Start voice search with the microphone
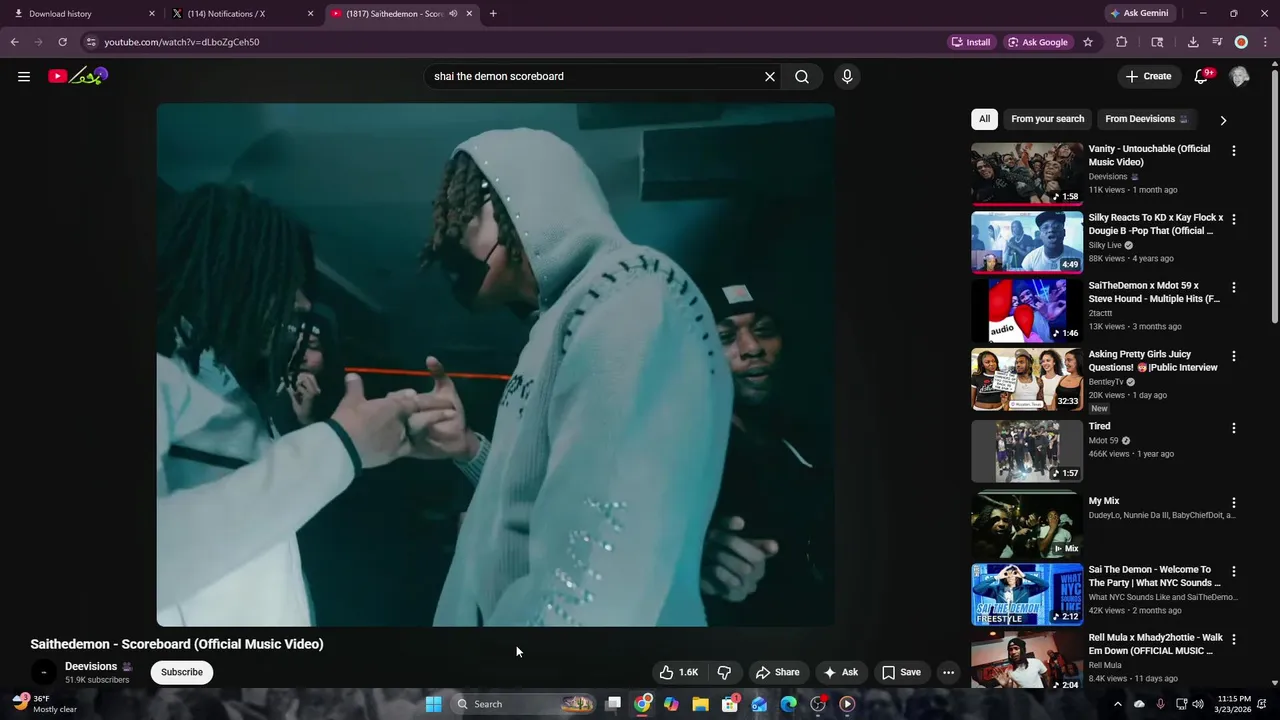The height and width of the screenshot is (720, 1280). [847, 76]
